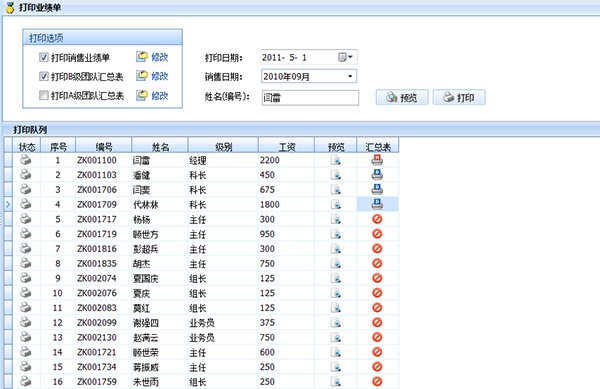Click the prohibited summary icon for ZK002130
This screenshot has width=600, height=389.
377,337
